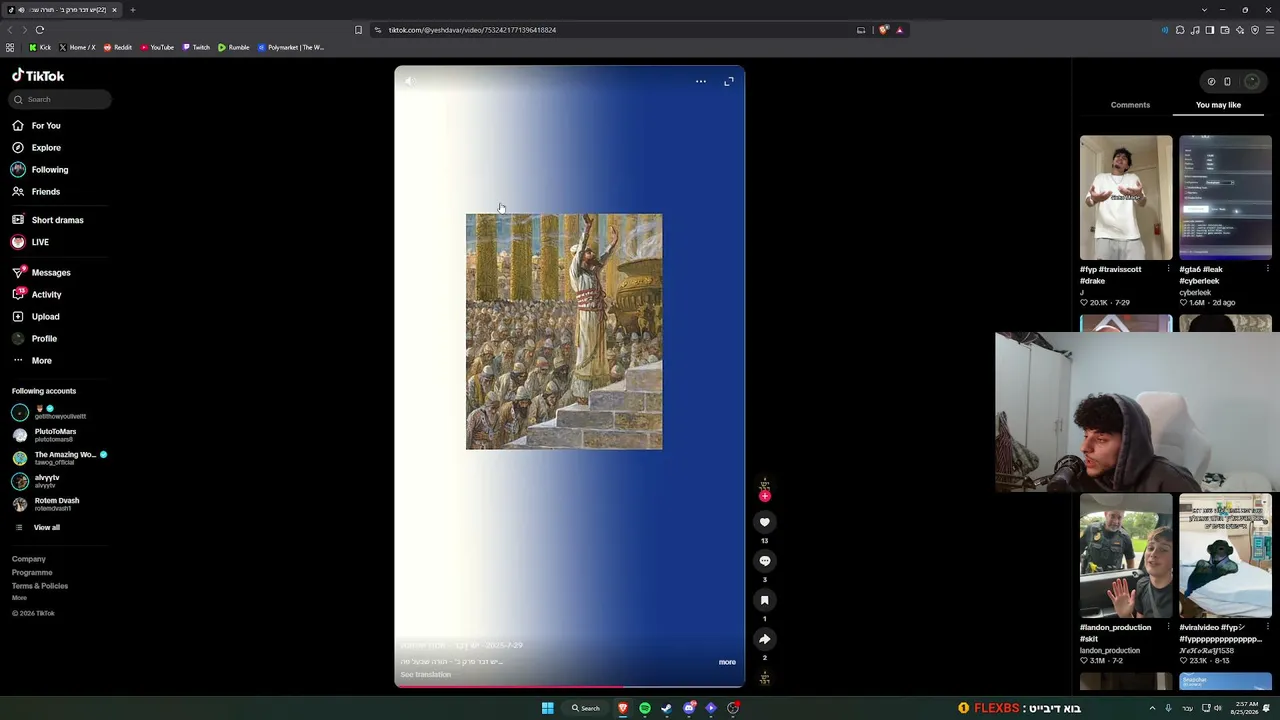Open the #gta6 #leak video thumbnail

[x=1225, y=197]
